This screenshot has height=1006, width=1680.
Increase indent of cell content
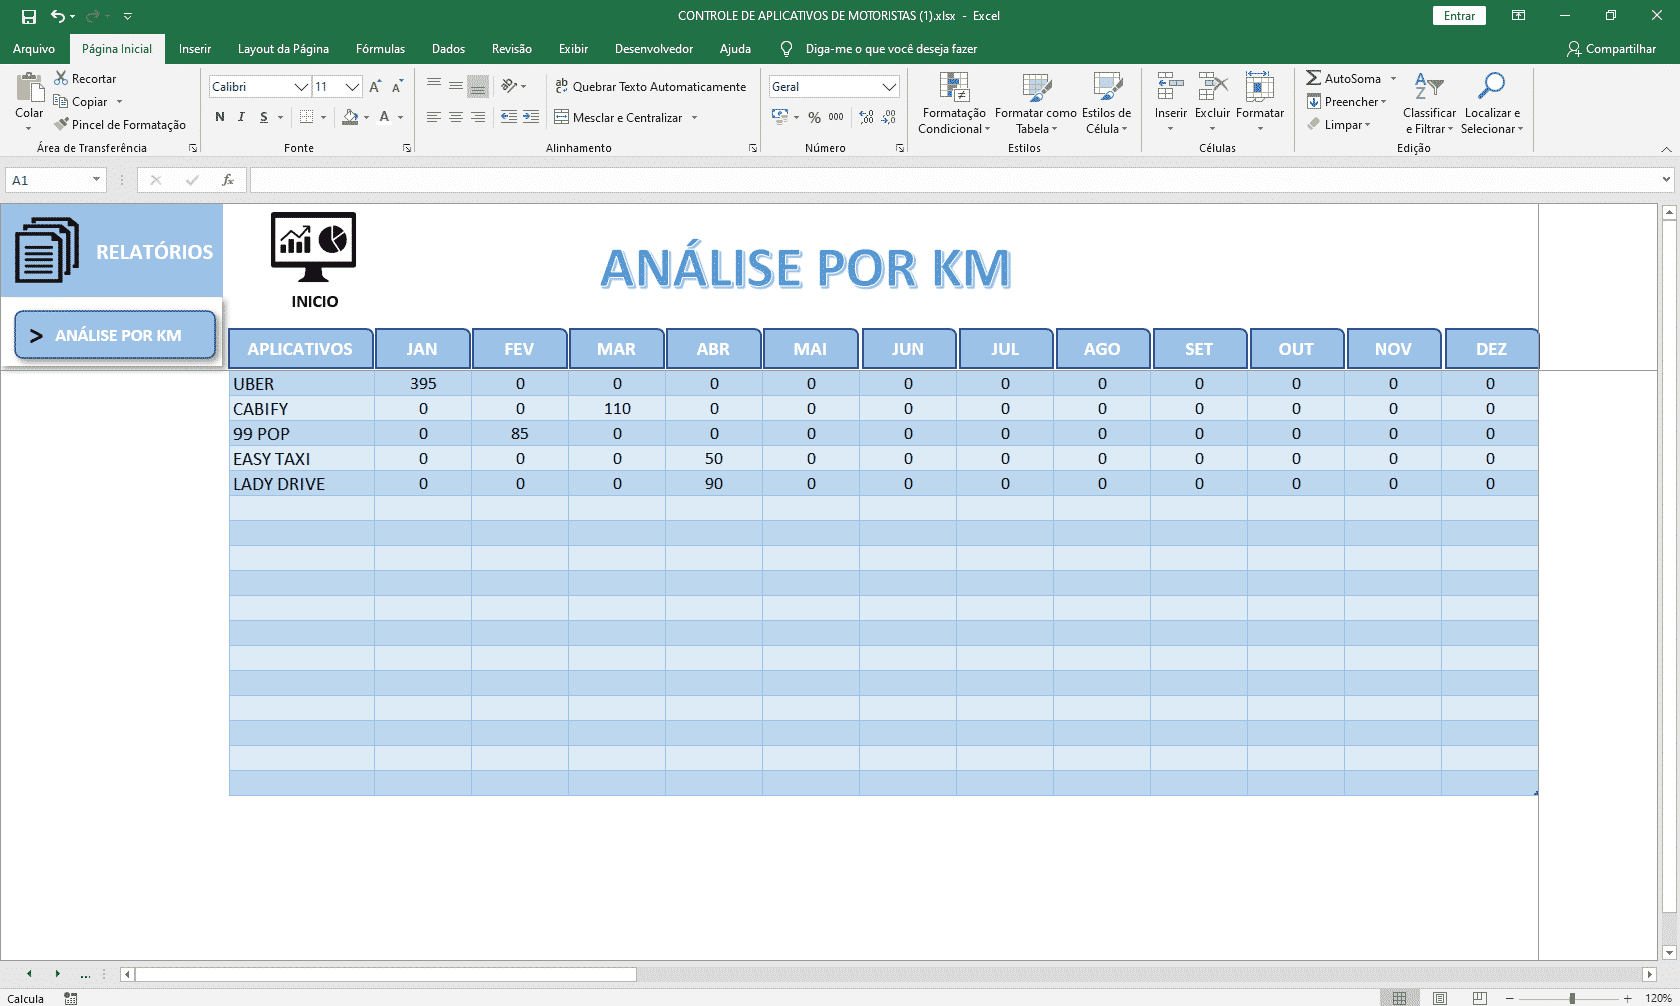click(x=531, y=117)
